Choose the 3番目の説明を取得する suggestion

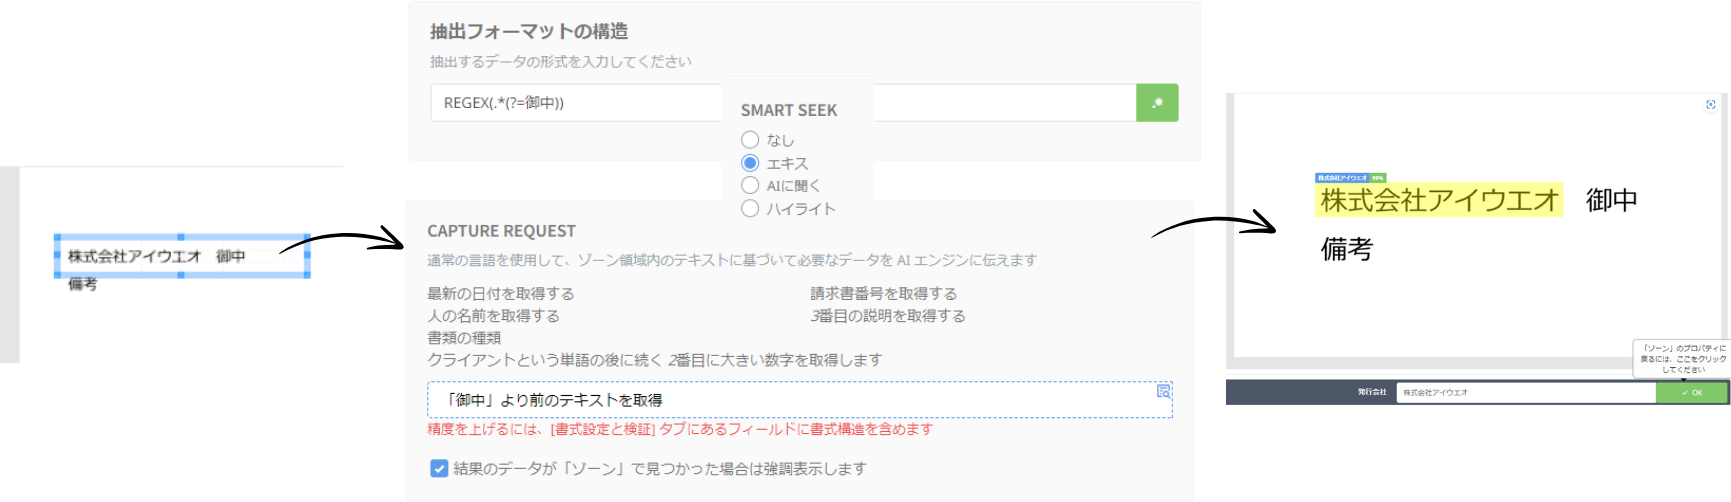pyautogui.click(x=888, y=316)
